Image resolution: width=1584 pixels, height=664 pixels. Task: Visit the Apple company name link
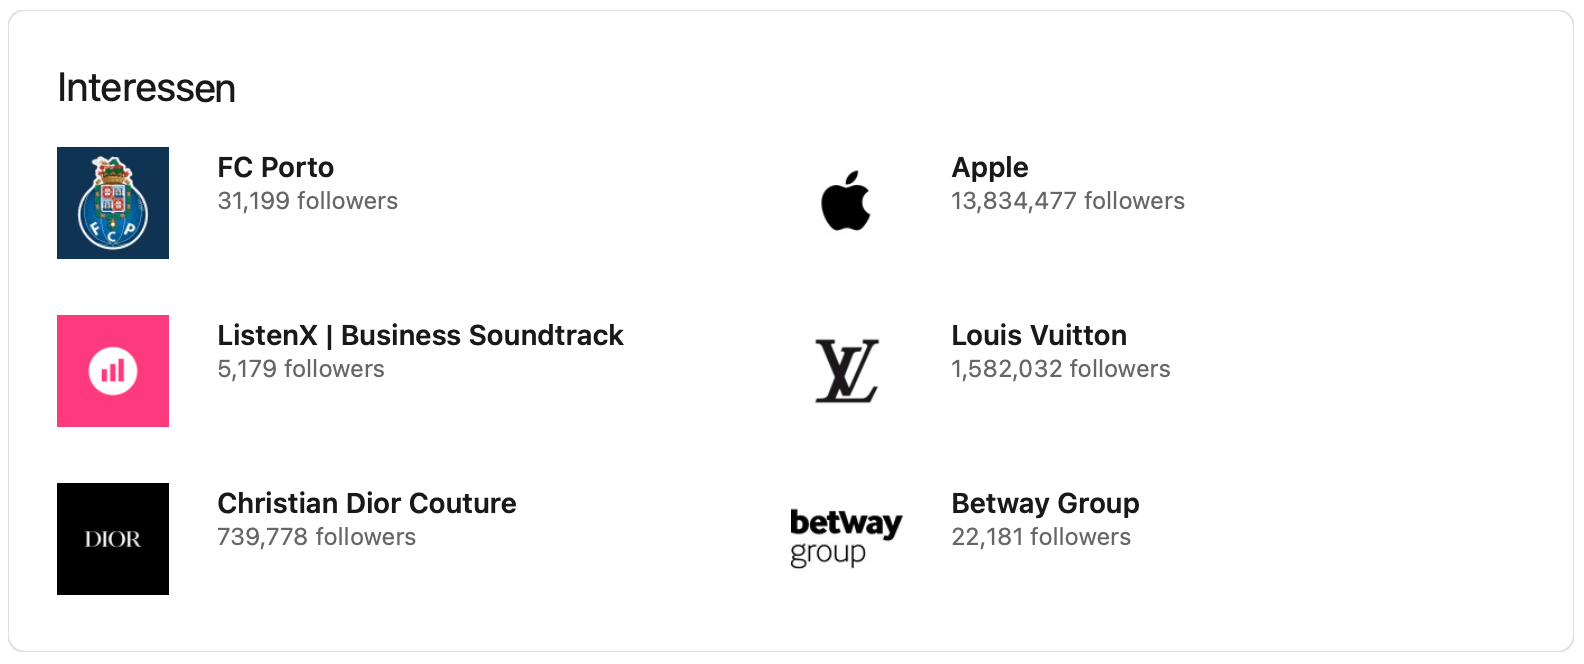pyautogui.click(x=990, y=167)
